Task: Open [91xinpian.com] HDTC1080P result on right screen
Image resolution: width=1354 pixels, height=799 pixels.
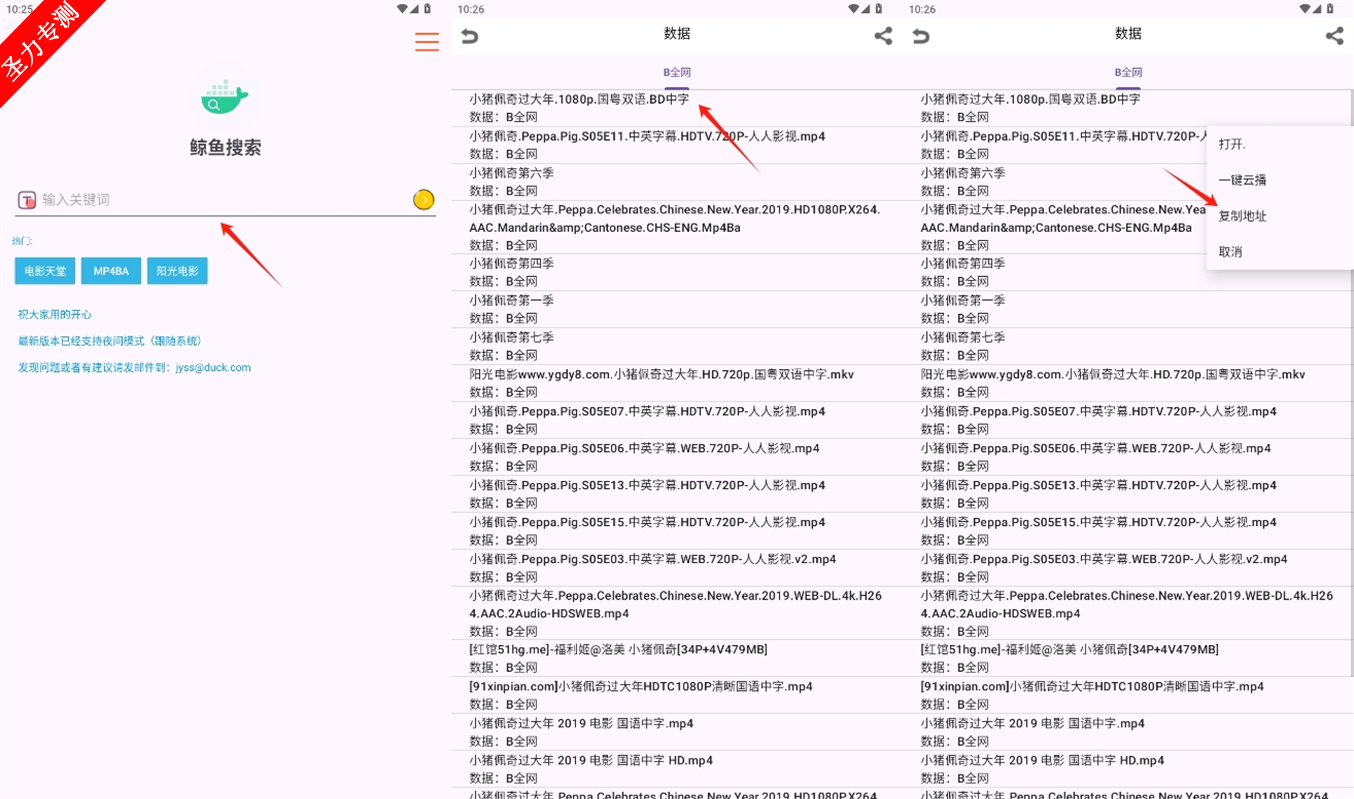Action: pyautogui.click(x=1128, y=695)
